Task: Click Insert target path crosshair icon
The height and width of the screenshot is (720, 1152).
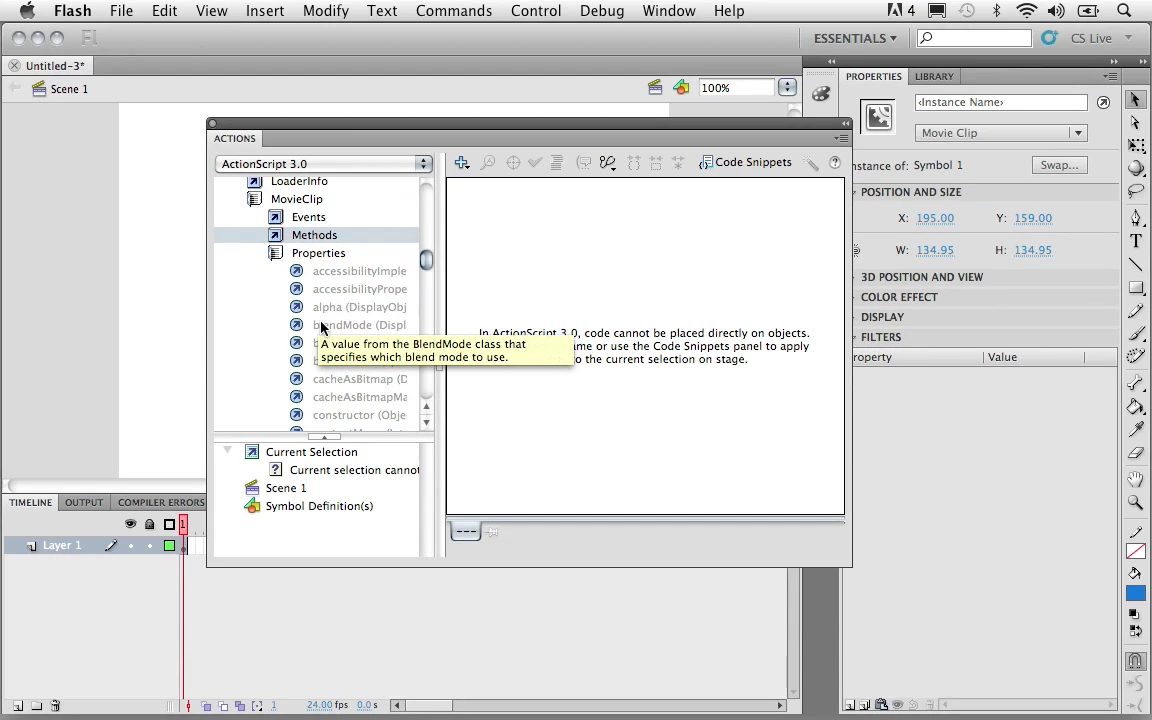Action: [513, 162]
